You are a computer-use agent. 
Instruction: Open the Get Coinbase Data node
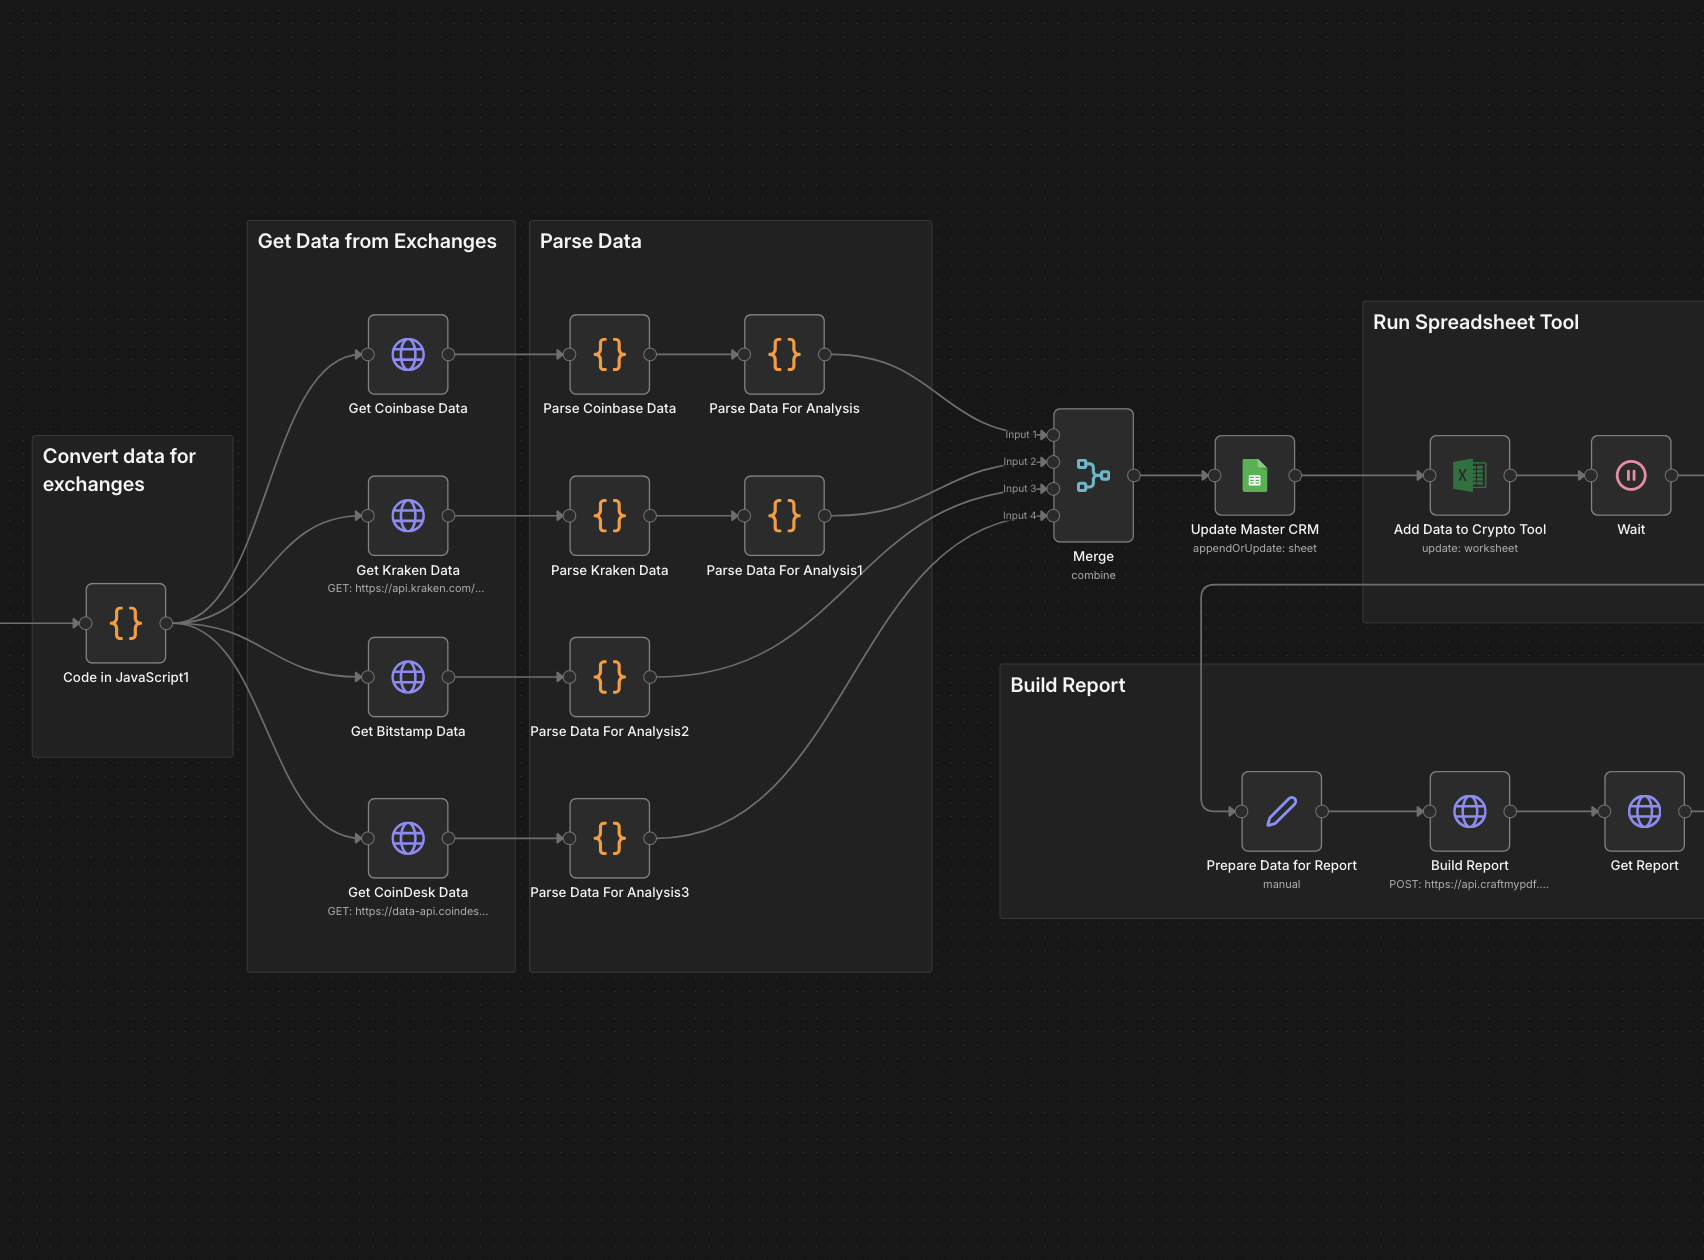[x=408, y=355]
